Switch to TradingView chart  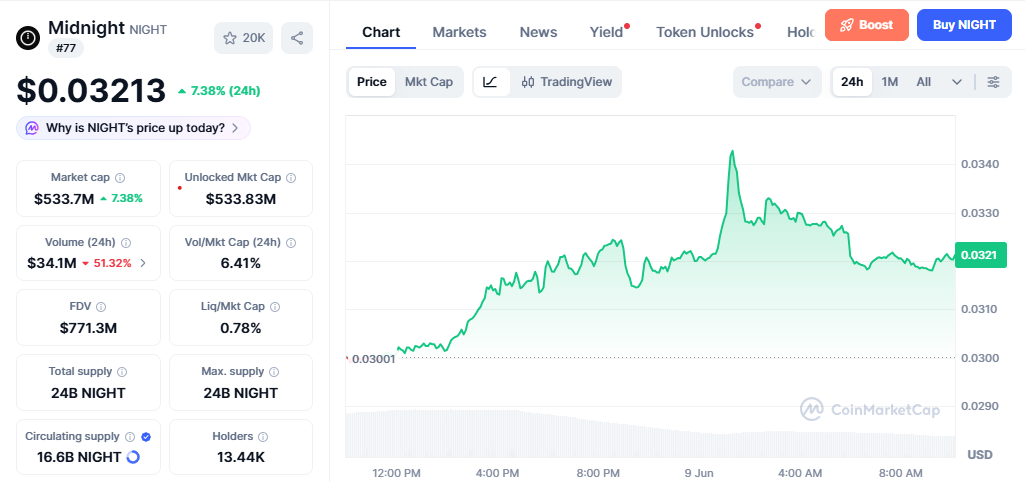(567, 82)
